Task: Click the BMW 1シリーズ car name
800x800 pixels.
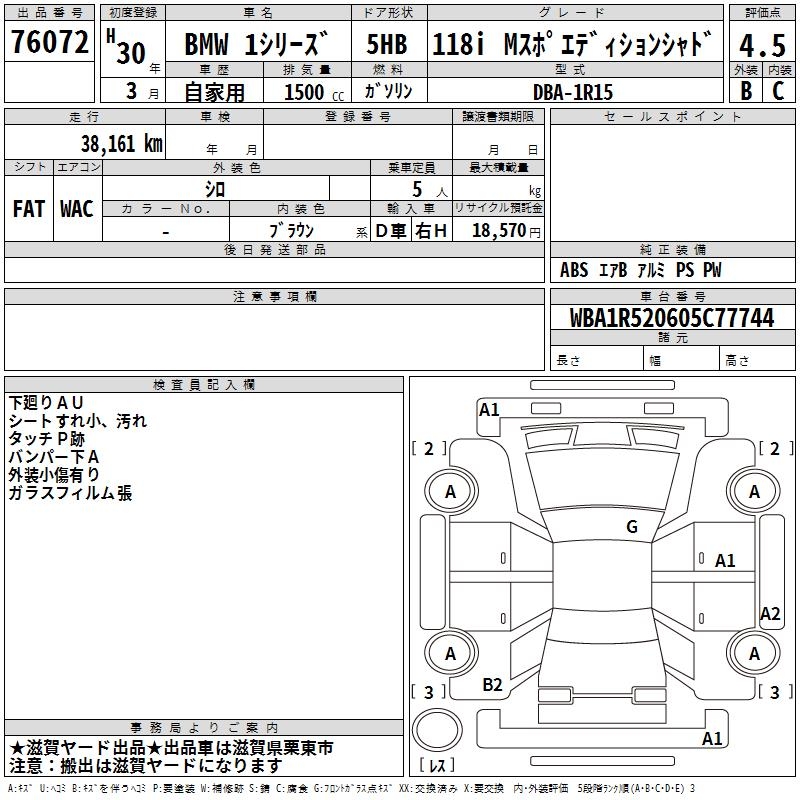Action: click(x=256, y=46)
